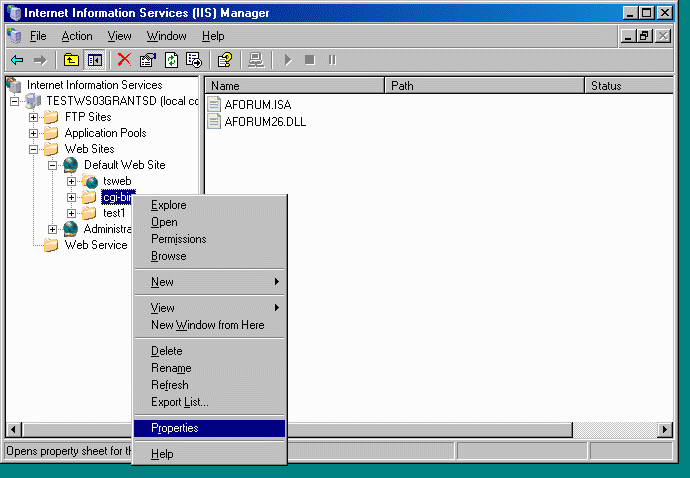Click the Forward arrow toolbar icon

click(x=40, y=60)
